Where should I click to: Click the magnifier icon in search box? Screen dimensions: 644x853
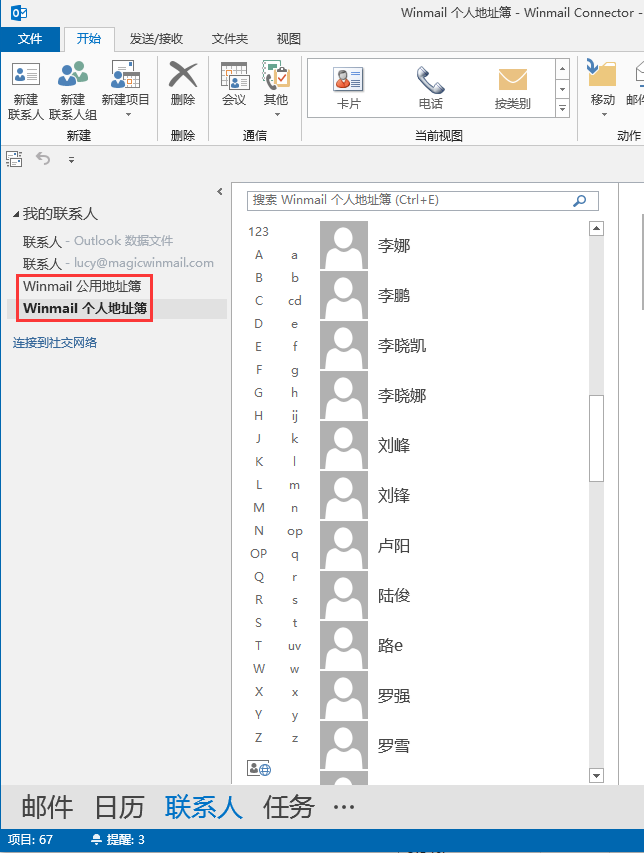tap(579, 201)
